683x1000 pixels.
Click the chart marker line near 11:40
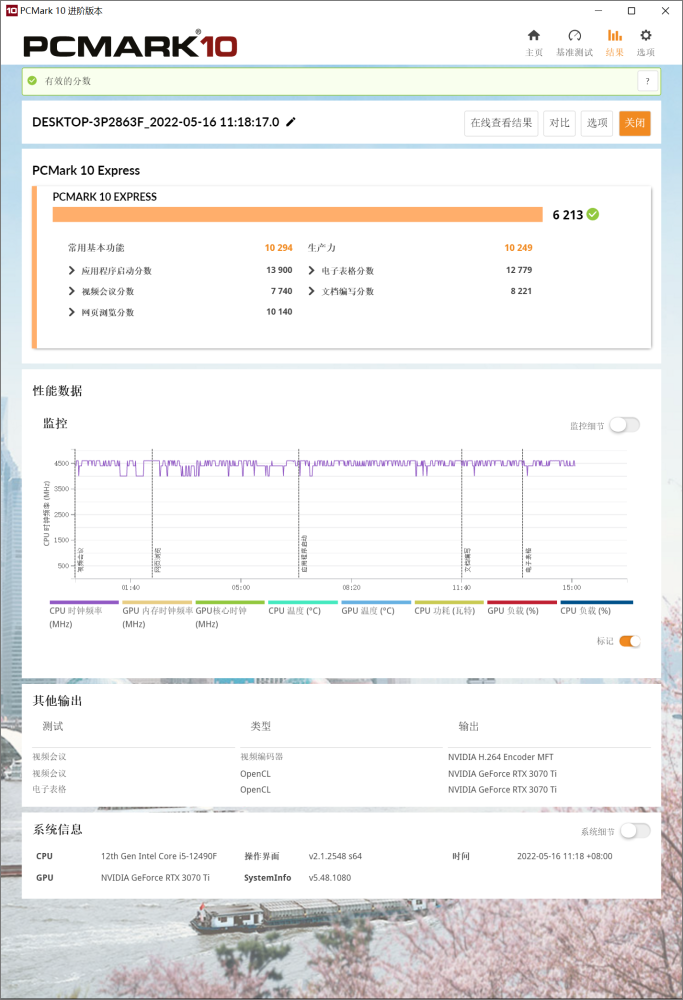pyautogui.click(x=462, y=513)
